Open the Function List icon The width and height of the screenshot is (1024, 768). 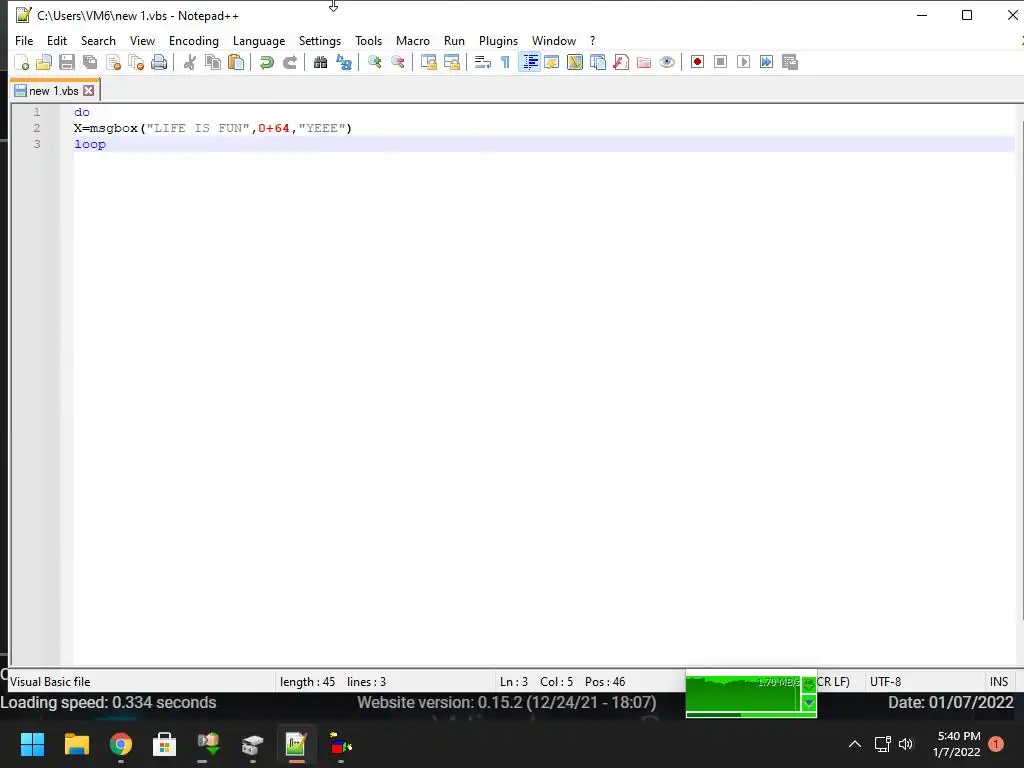[x=621, y=62]
